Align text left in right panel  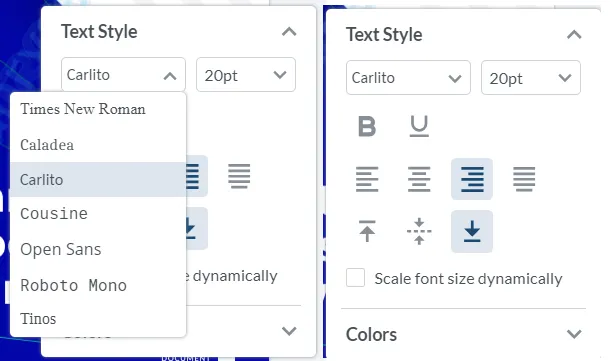pos(367,179)
